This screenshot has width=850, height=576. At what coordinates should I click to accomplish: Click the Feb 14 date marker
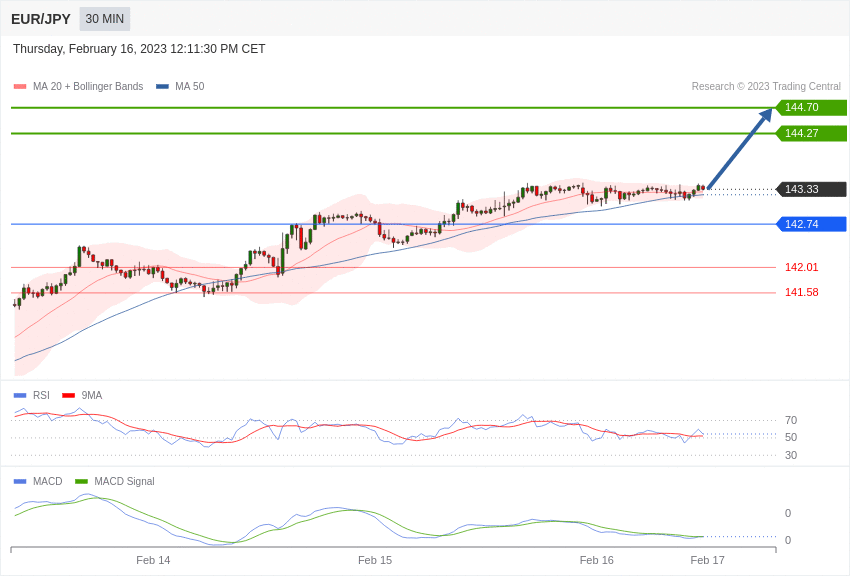tap(153, 560)
